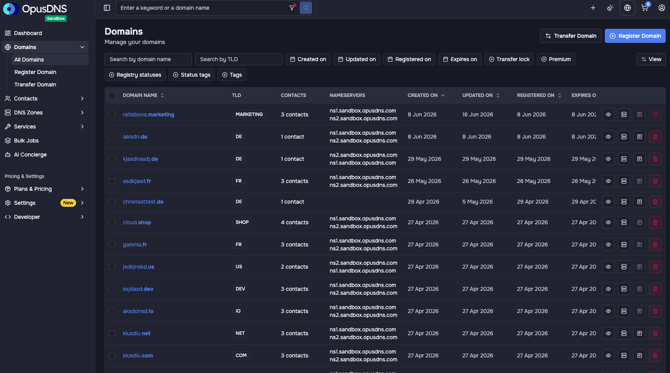Open nameserver icon for ratisbona.marketing row
This screenshot has height=373, width=670.
coord(624,115)
